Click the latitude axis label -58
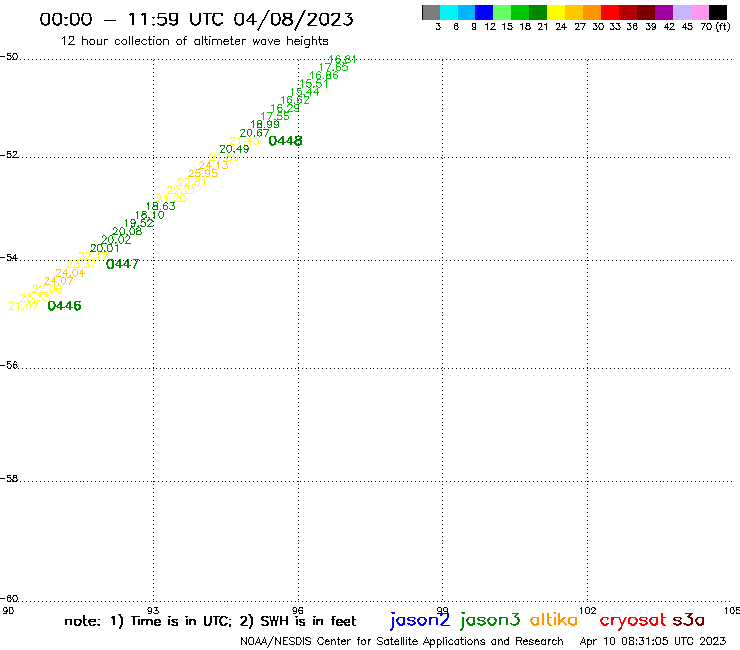This screenshot has width=740, height=650. click(9, 479)
